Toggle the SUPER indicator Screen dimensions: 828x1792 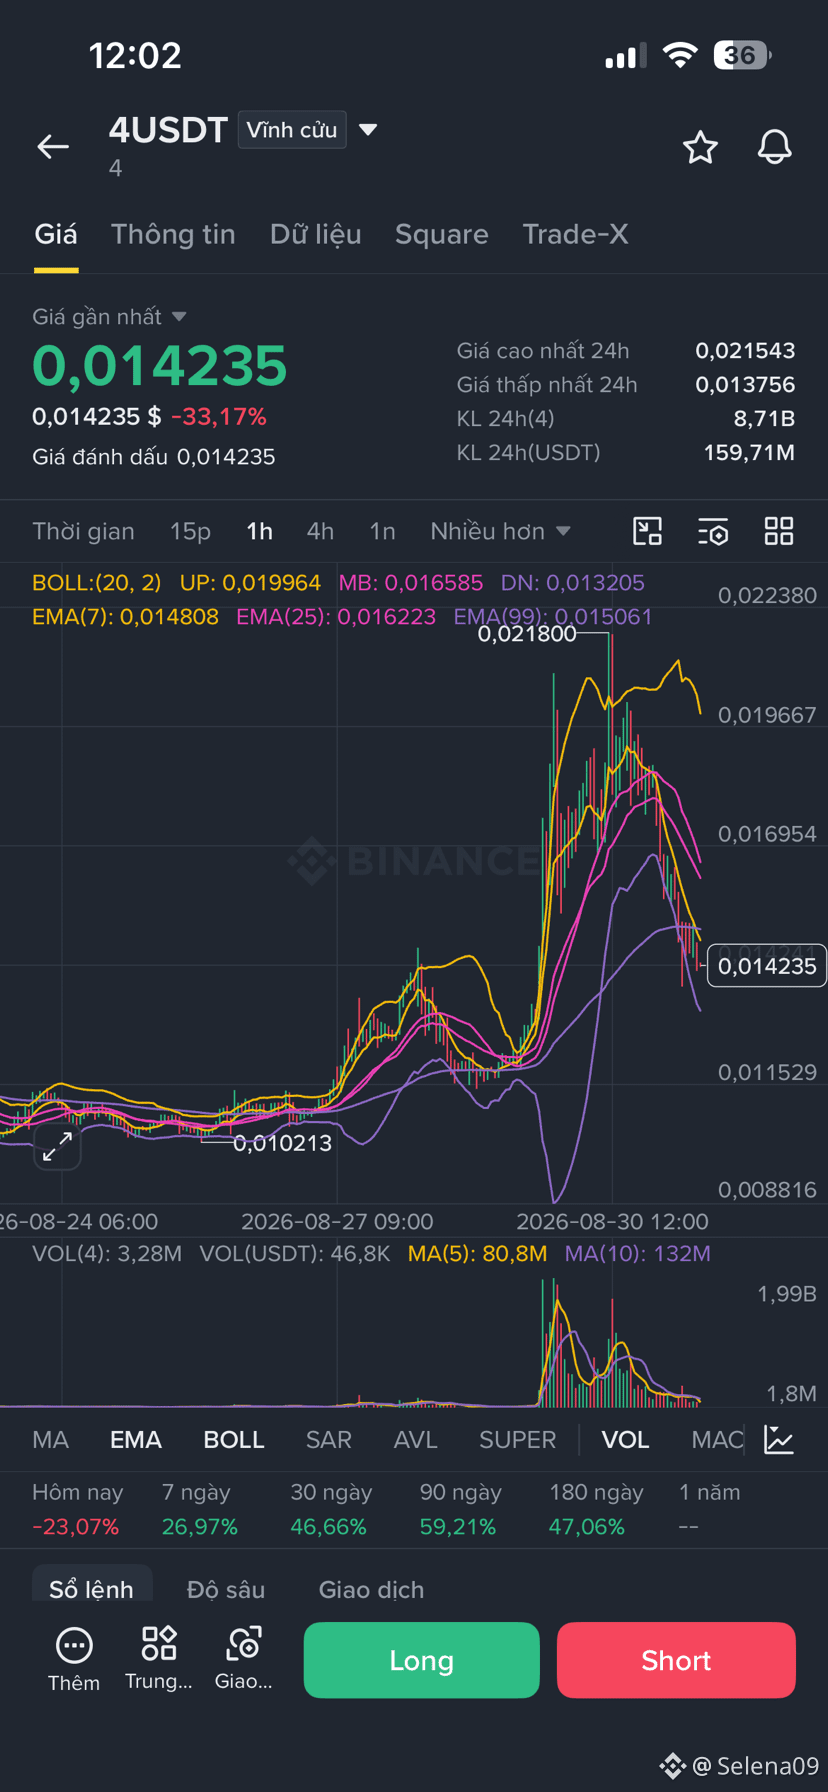pyautogui.click(x=517, y=1439)
